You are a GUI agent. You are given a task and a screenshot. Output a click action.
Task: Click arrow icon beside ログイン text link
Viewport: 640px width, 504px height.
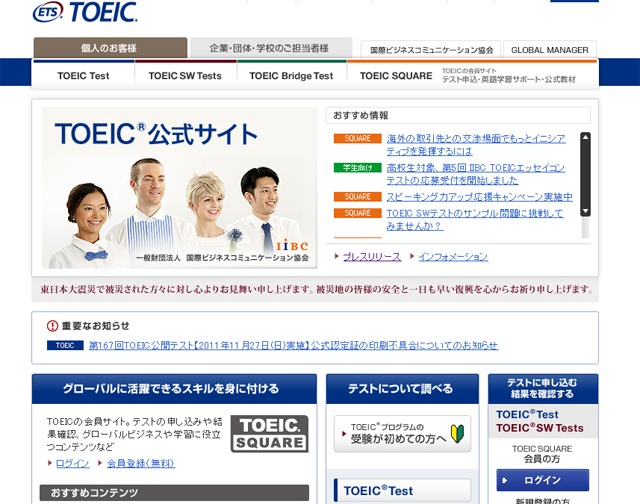50,463
